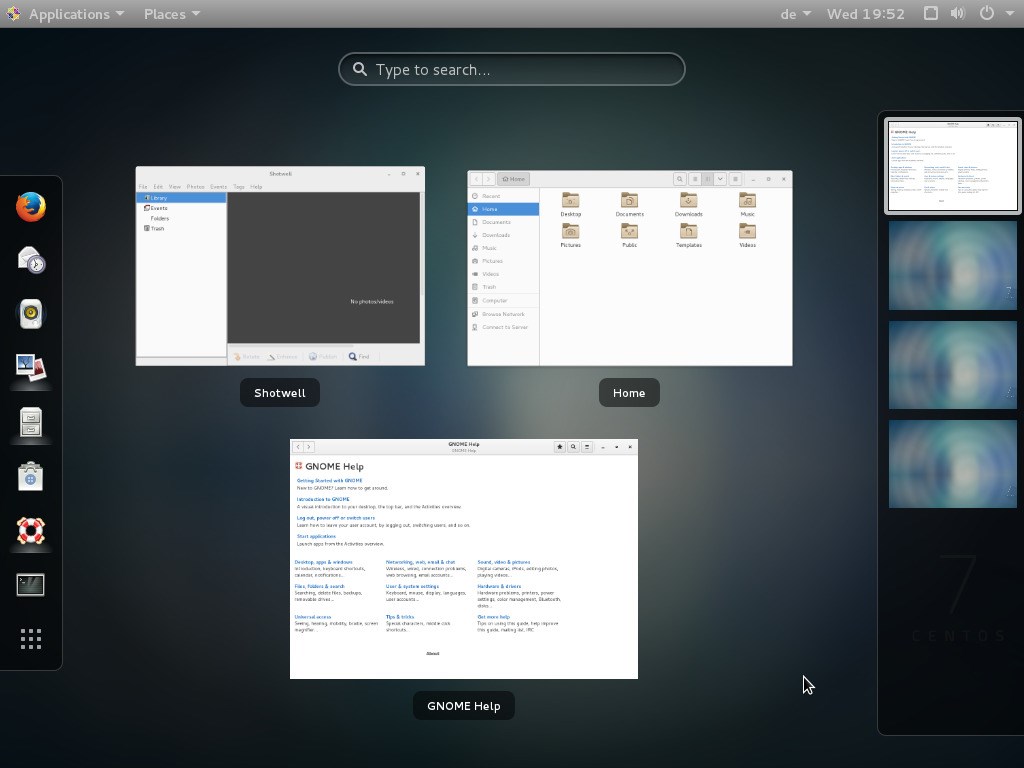Launch Terminal from the dash
The image size is (1024, 768).
[x=31, y=584]
